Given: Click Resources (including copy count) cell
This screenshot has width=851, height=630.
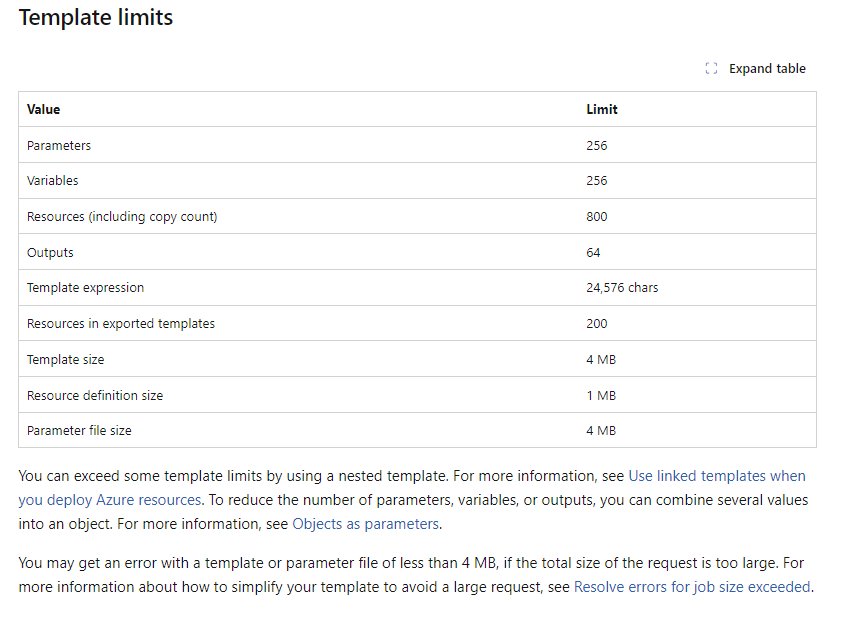Looking at the screenshot, I should 122,217.
